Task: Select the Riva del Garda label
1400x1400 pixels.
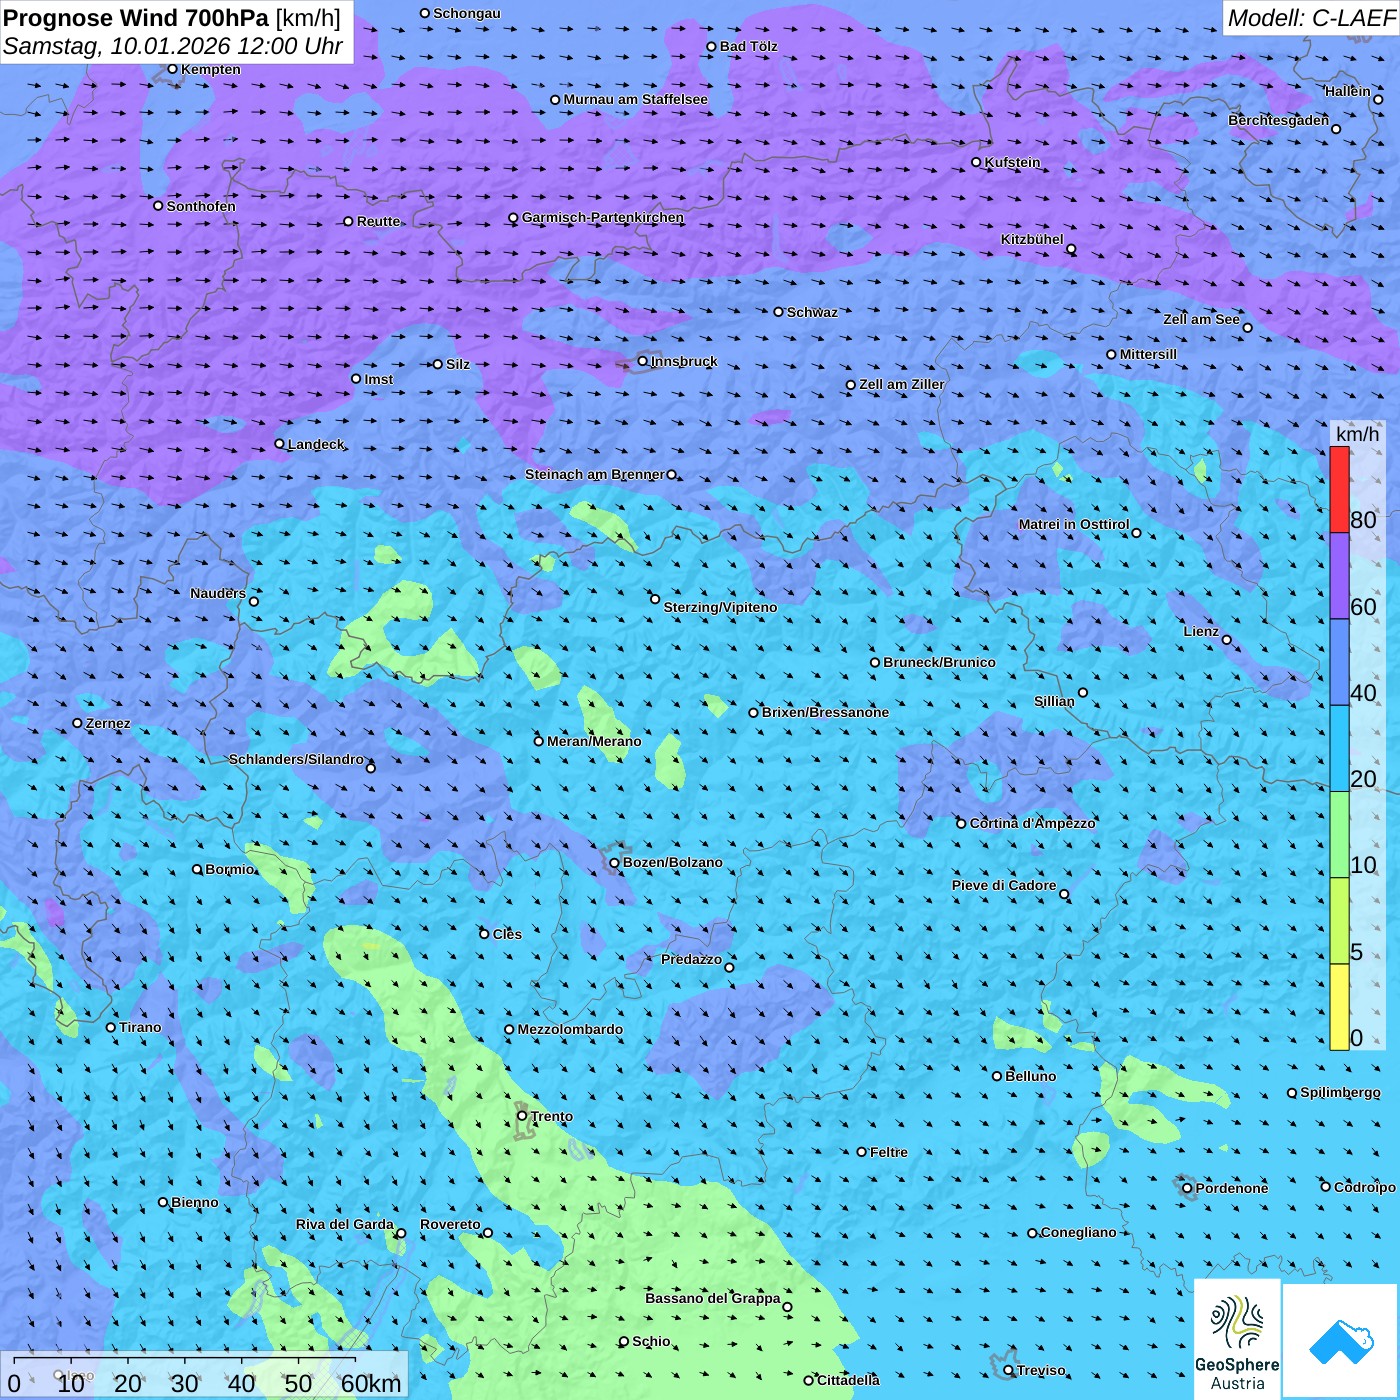Action: tap(345, 1224)
